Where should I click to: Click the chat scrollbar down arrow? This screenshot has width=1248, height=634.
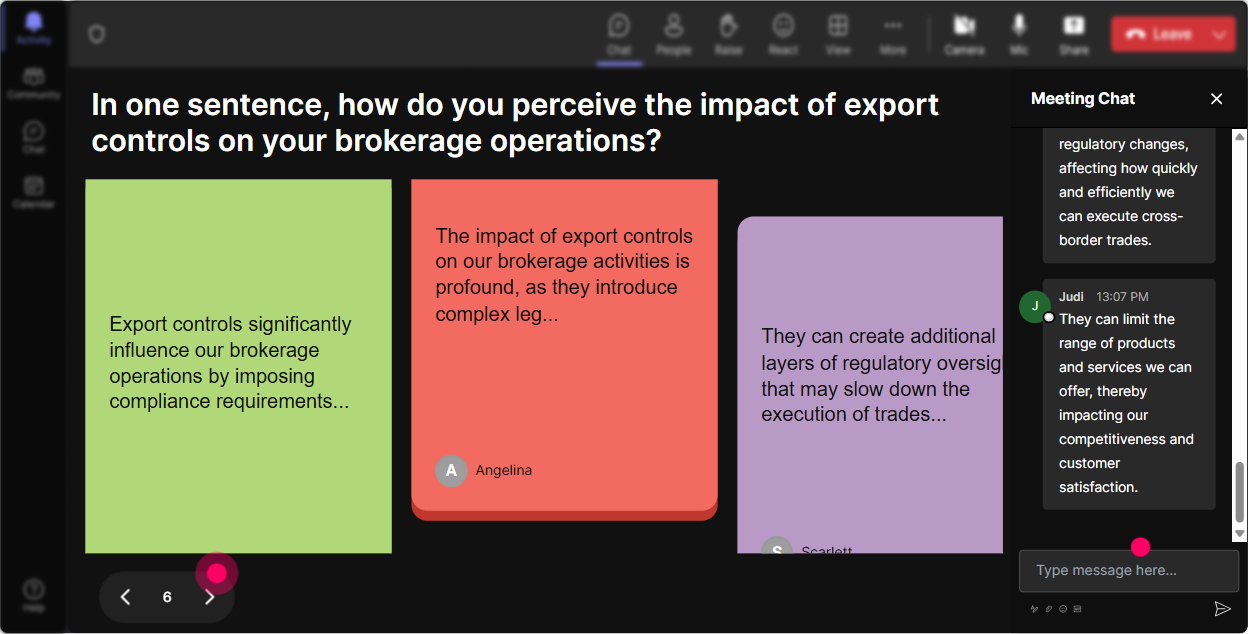click(x=1240, y=535)
